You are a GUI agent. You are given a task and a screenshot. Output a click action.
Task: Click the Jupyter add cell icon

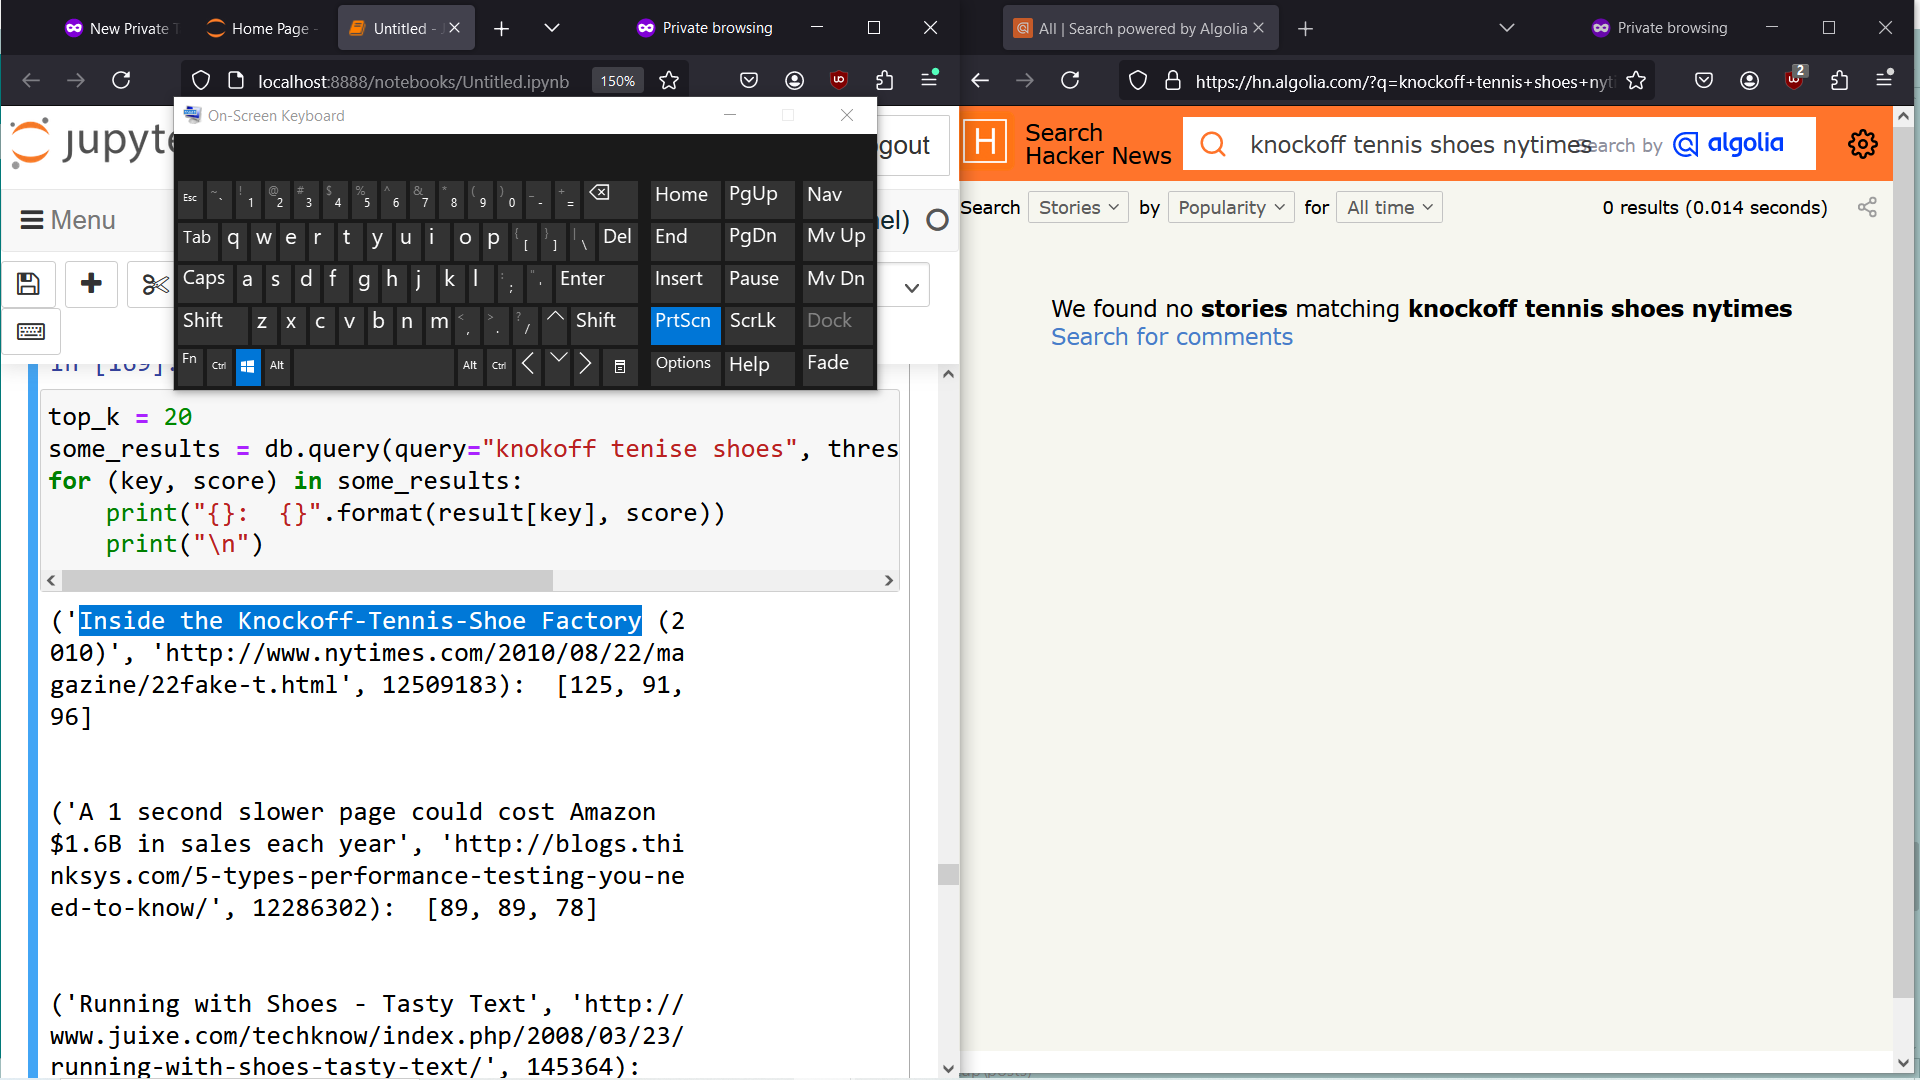click(x=91, y=284)
